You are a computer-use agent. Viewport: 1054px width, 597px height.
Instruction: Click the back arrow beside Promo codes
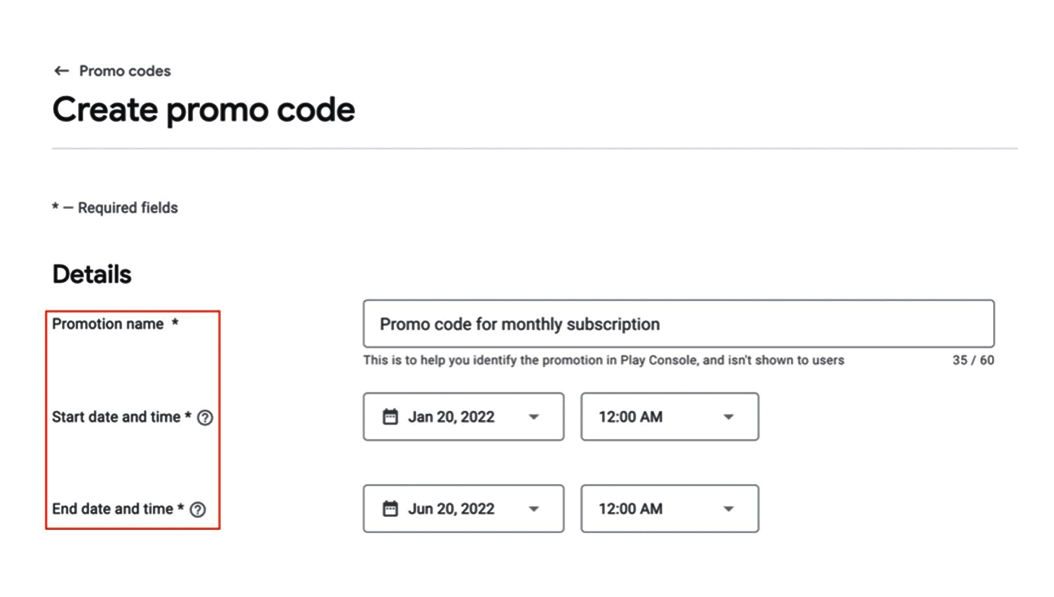[x=61, y=71]
